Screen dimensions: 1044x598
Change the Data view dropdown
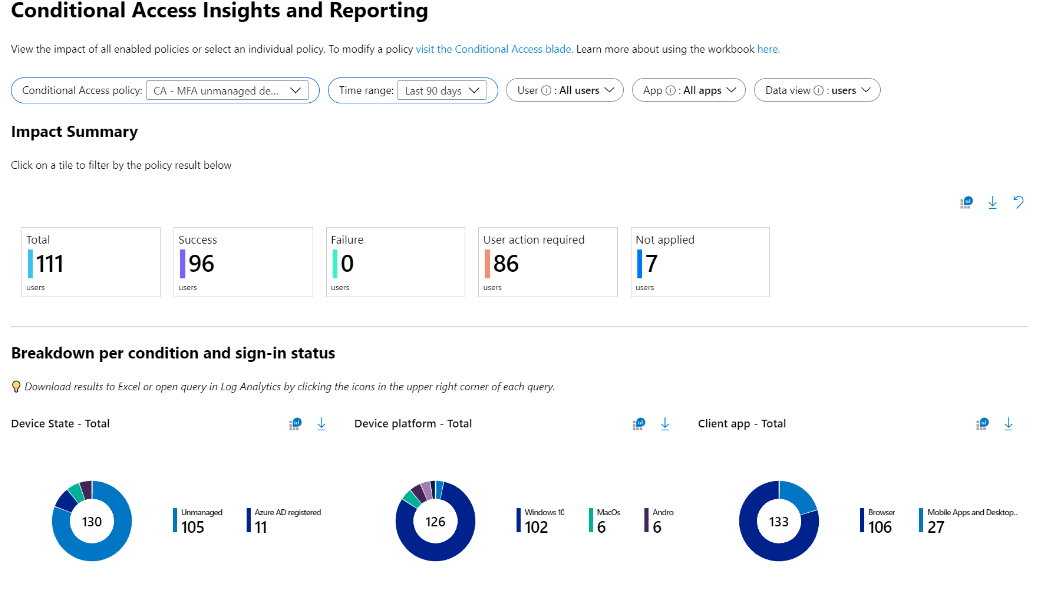pos(816,90)
